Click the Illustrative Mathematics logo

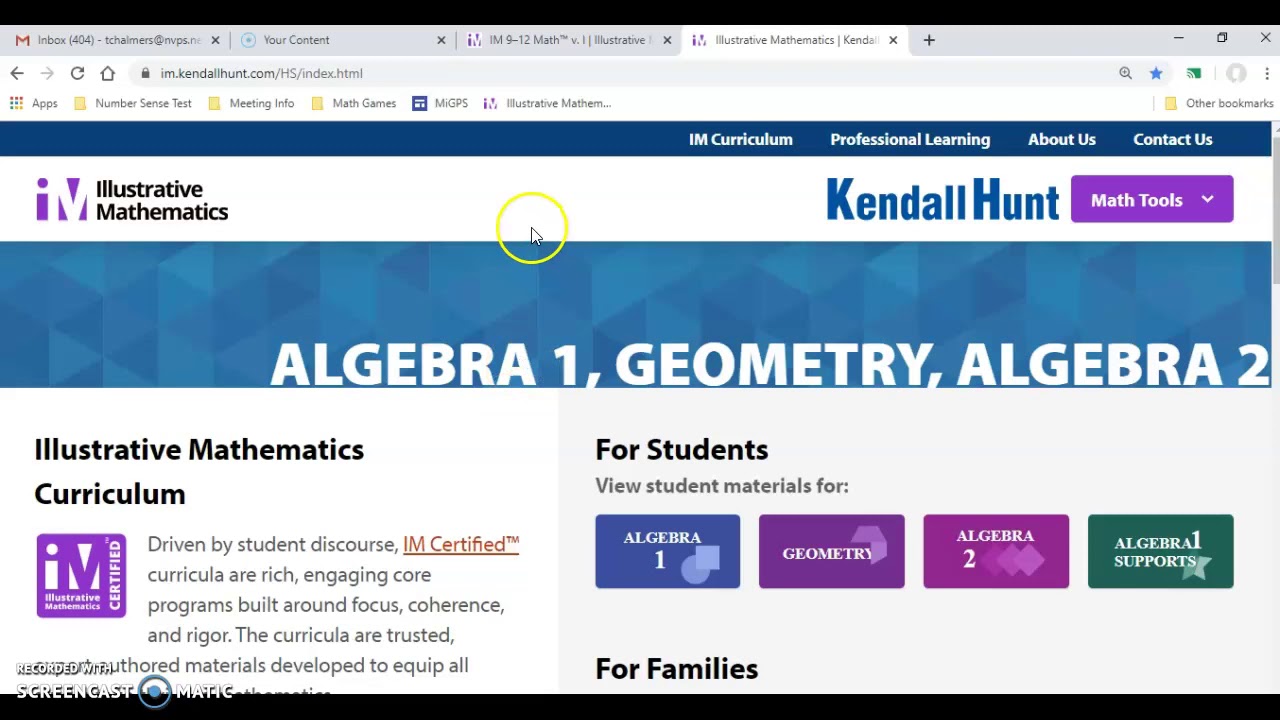132,200
